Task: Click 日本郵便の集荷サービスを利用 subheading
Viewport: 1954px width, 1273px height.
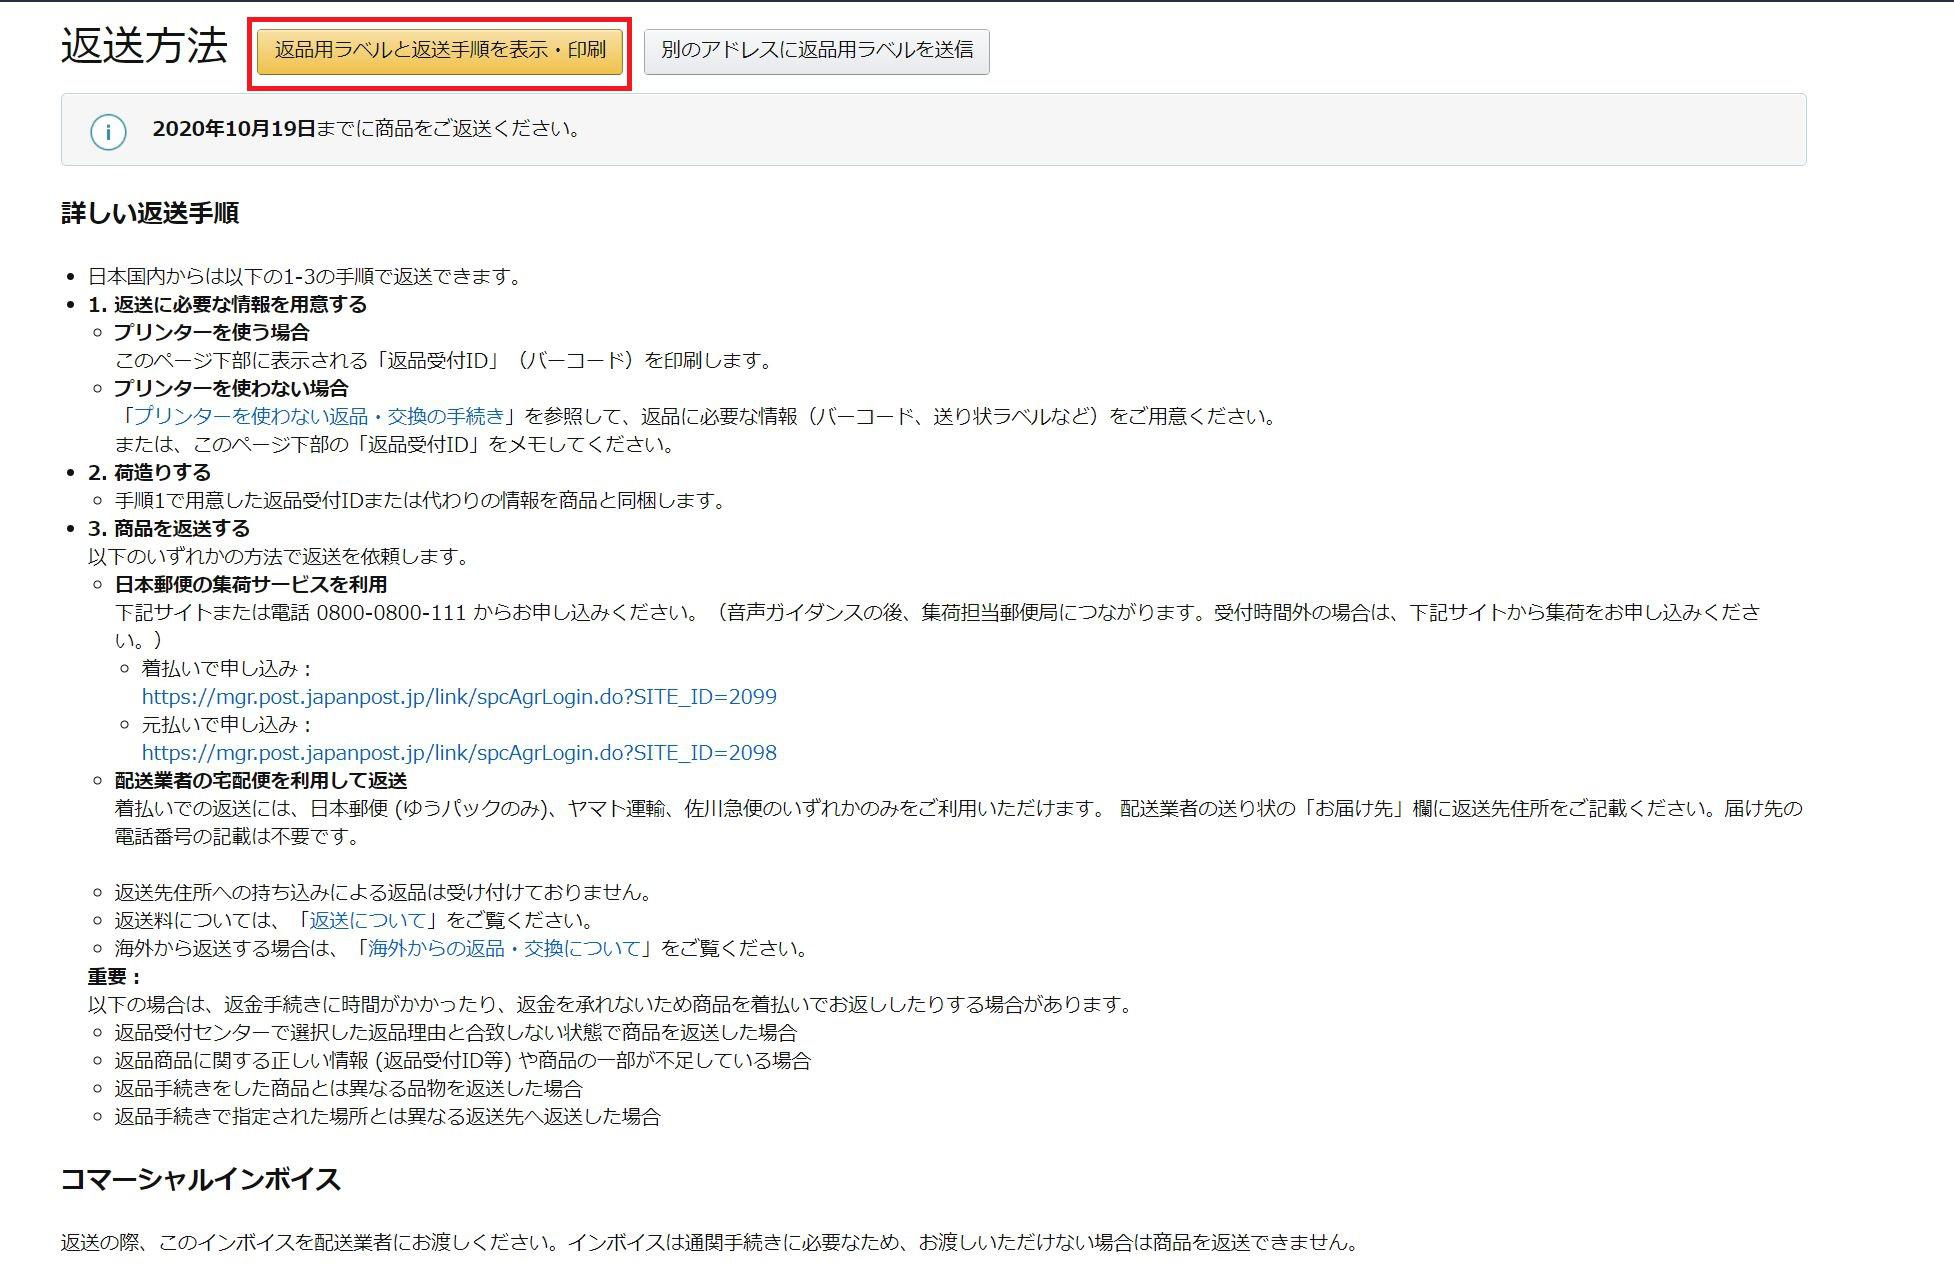Action: click(250, 584)
